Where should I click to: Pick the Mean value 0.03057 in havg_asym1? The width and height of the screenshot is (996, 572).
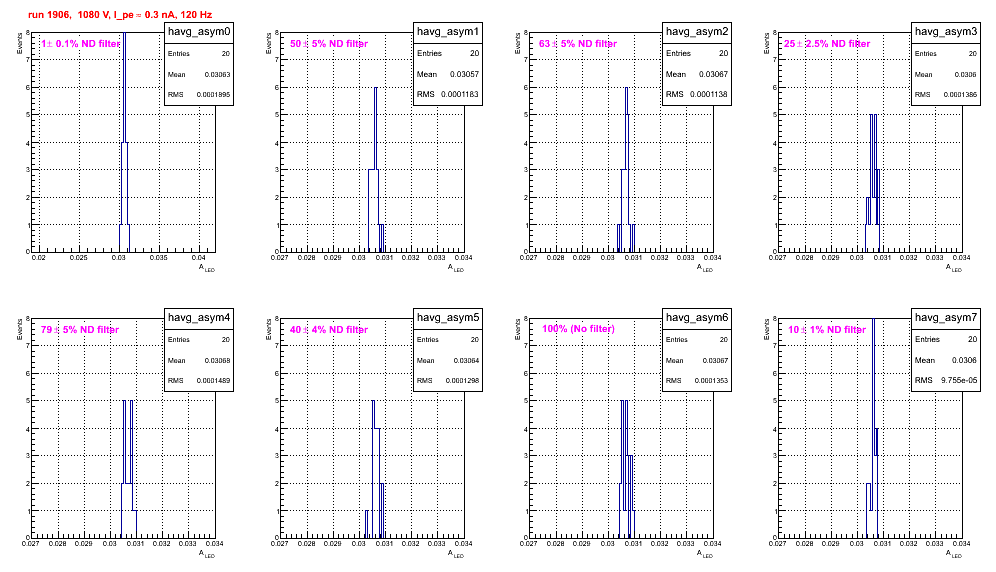(x=464, y=74)
